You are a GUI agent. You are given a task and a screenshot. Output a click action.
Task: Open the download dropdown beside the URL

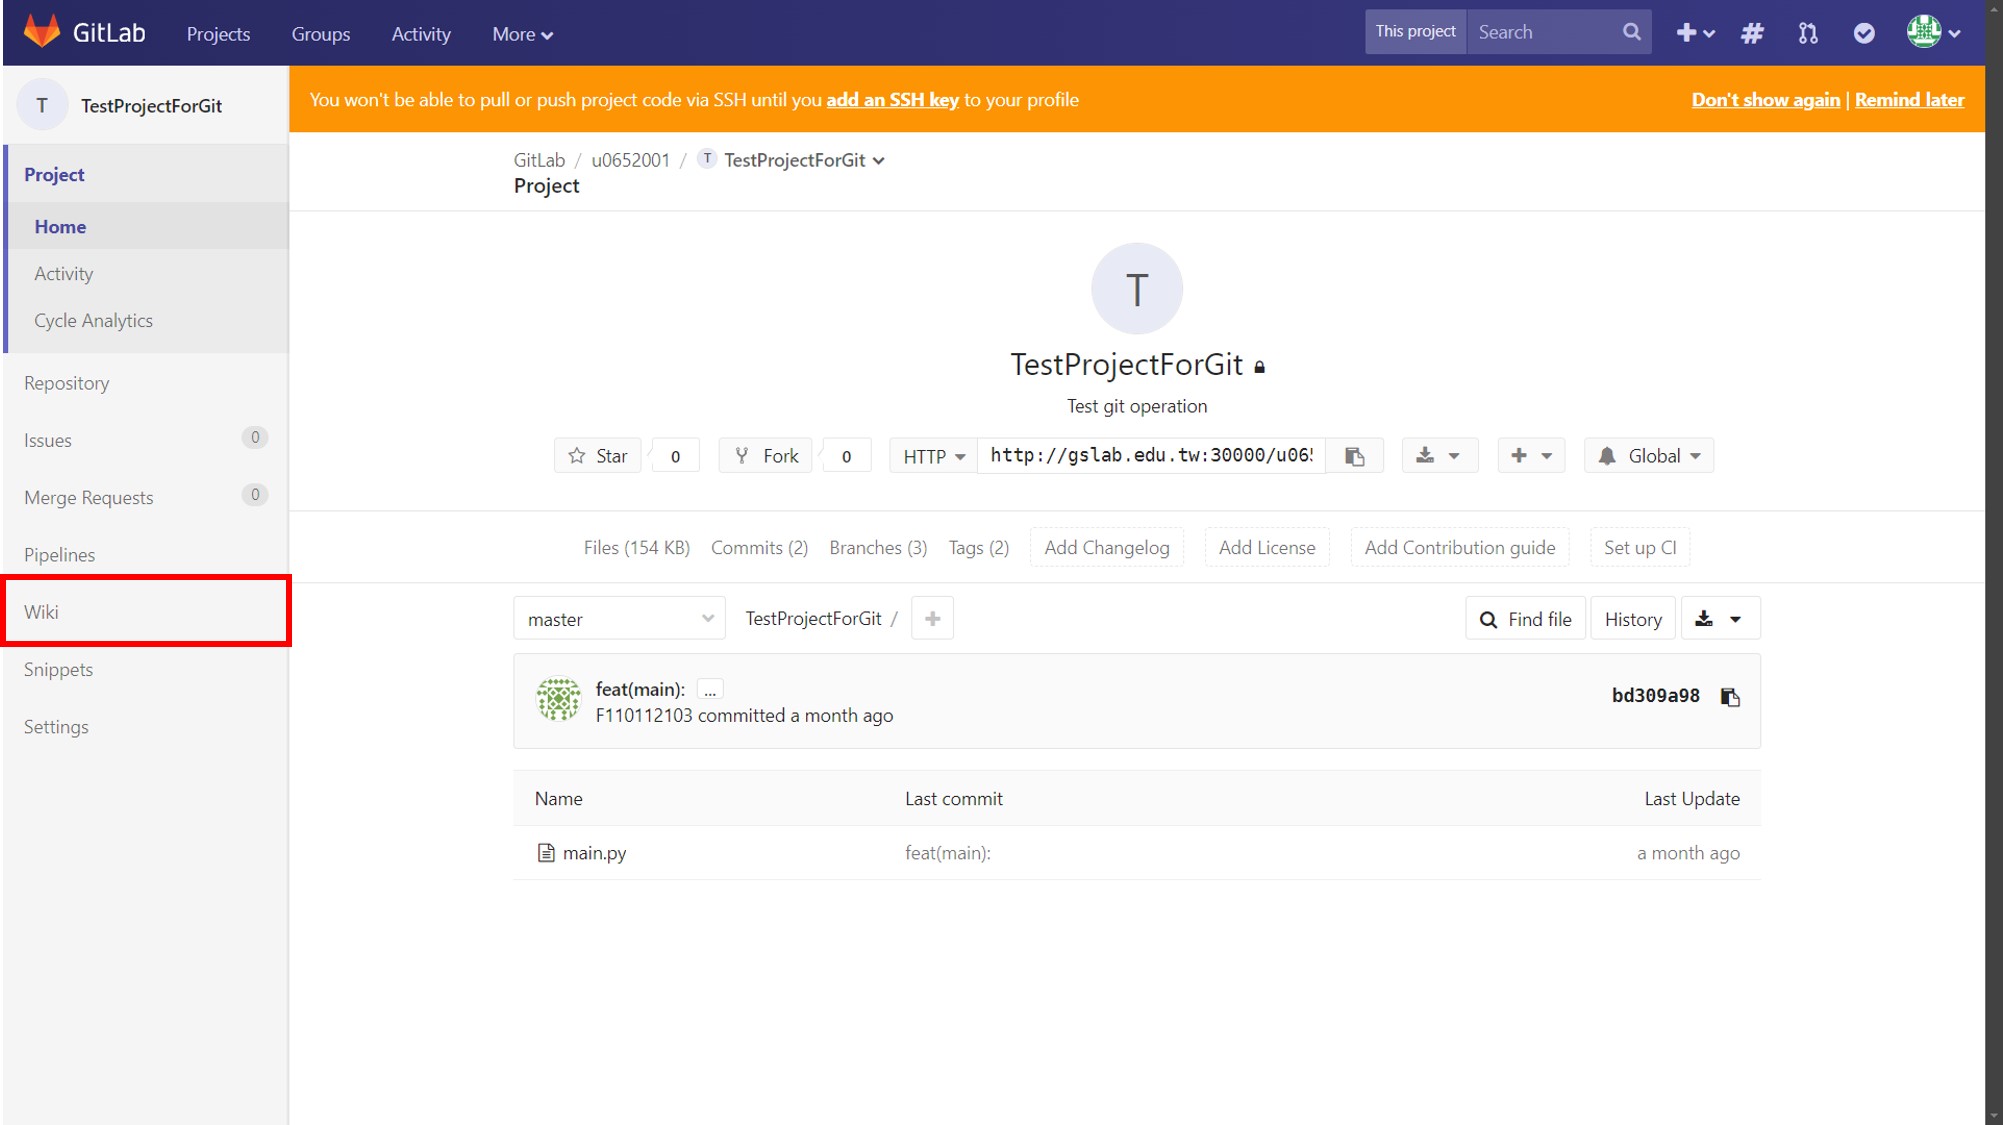coord(1439,456)
